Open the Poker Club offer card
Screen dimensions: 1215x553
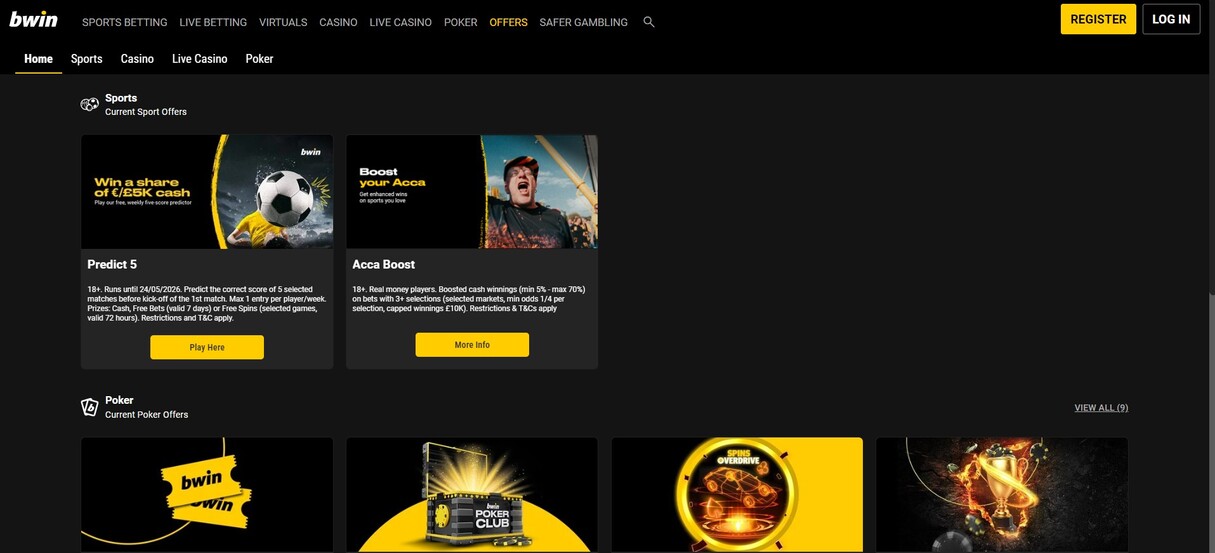472,495
